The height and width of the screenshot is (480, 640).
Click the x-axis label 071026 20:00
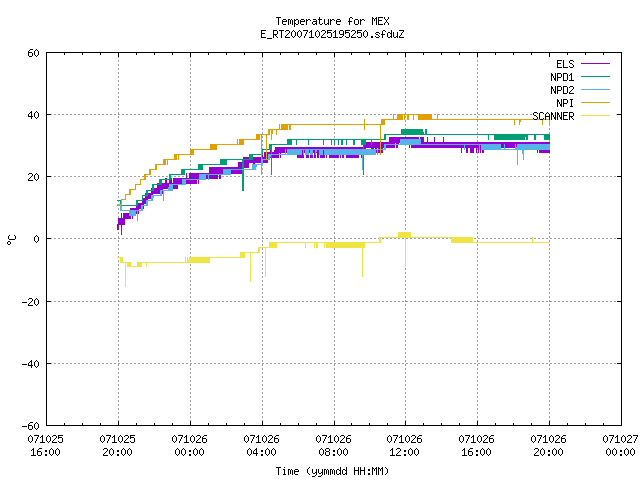click(549, 446)
